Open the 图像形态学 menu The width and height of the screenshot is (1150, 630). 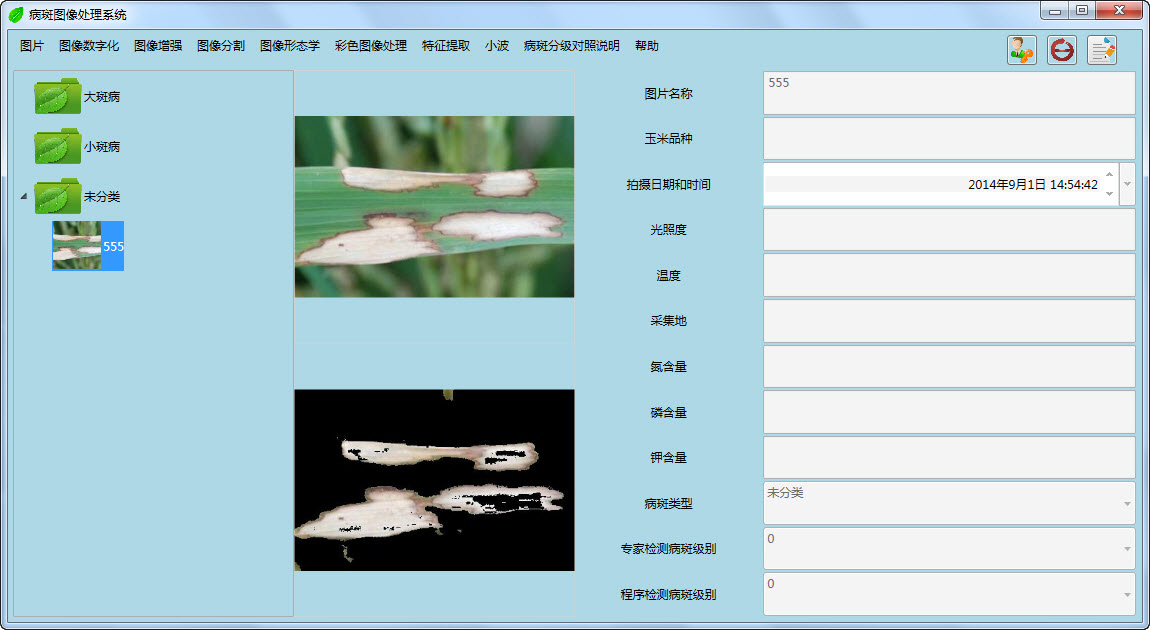(x=290, y=45)
